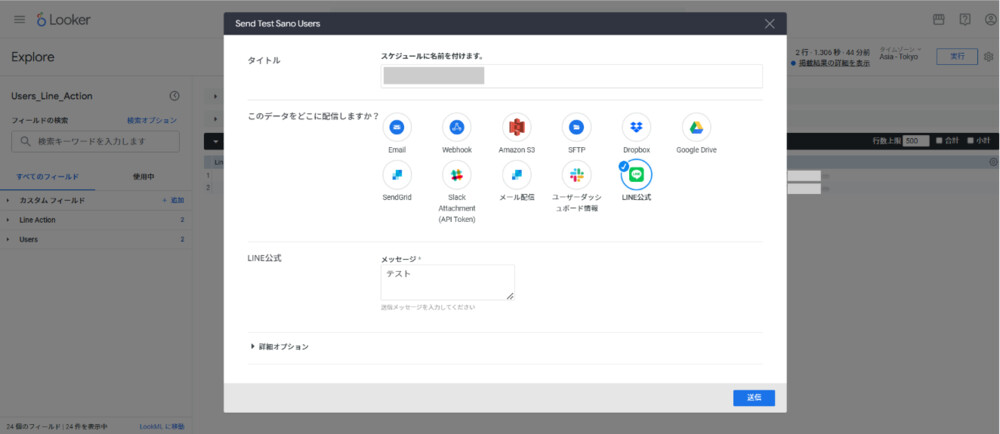The height and width of the screenshot is (434, 1000).
Task: Expand the Line Action field group
Action: [x=37, y=220]
